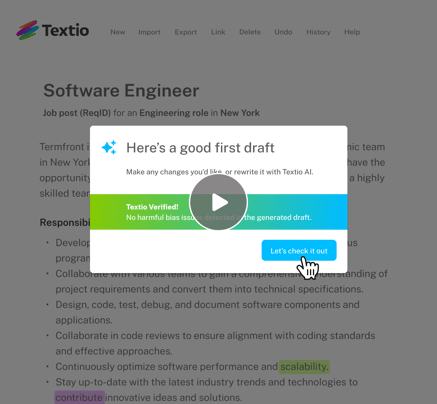Click the "Here's a good first draft" heading

tap(200, 148)
